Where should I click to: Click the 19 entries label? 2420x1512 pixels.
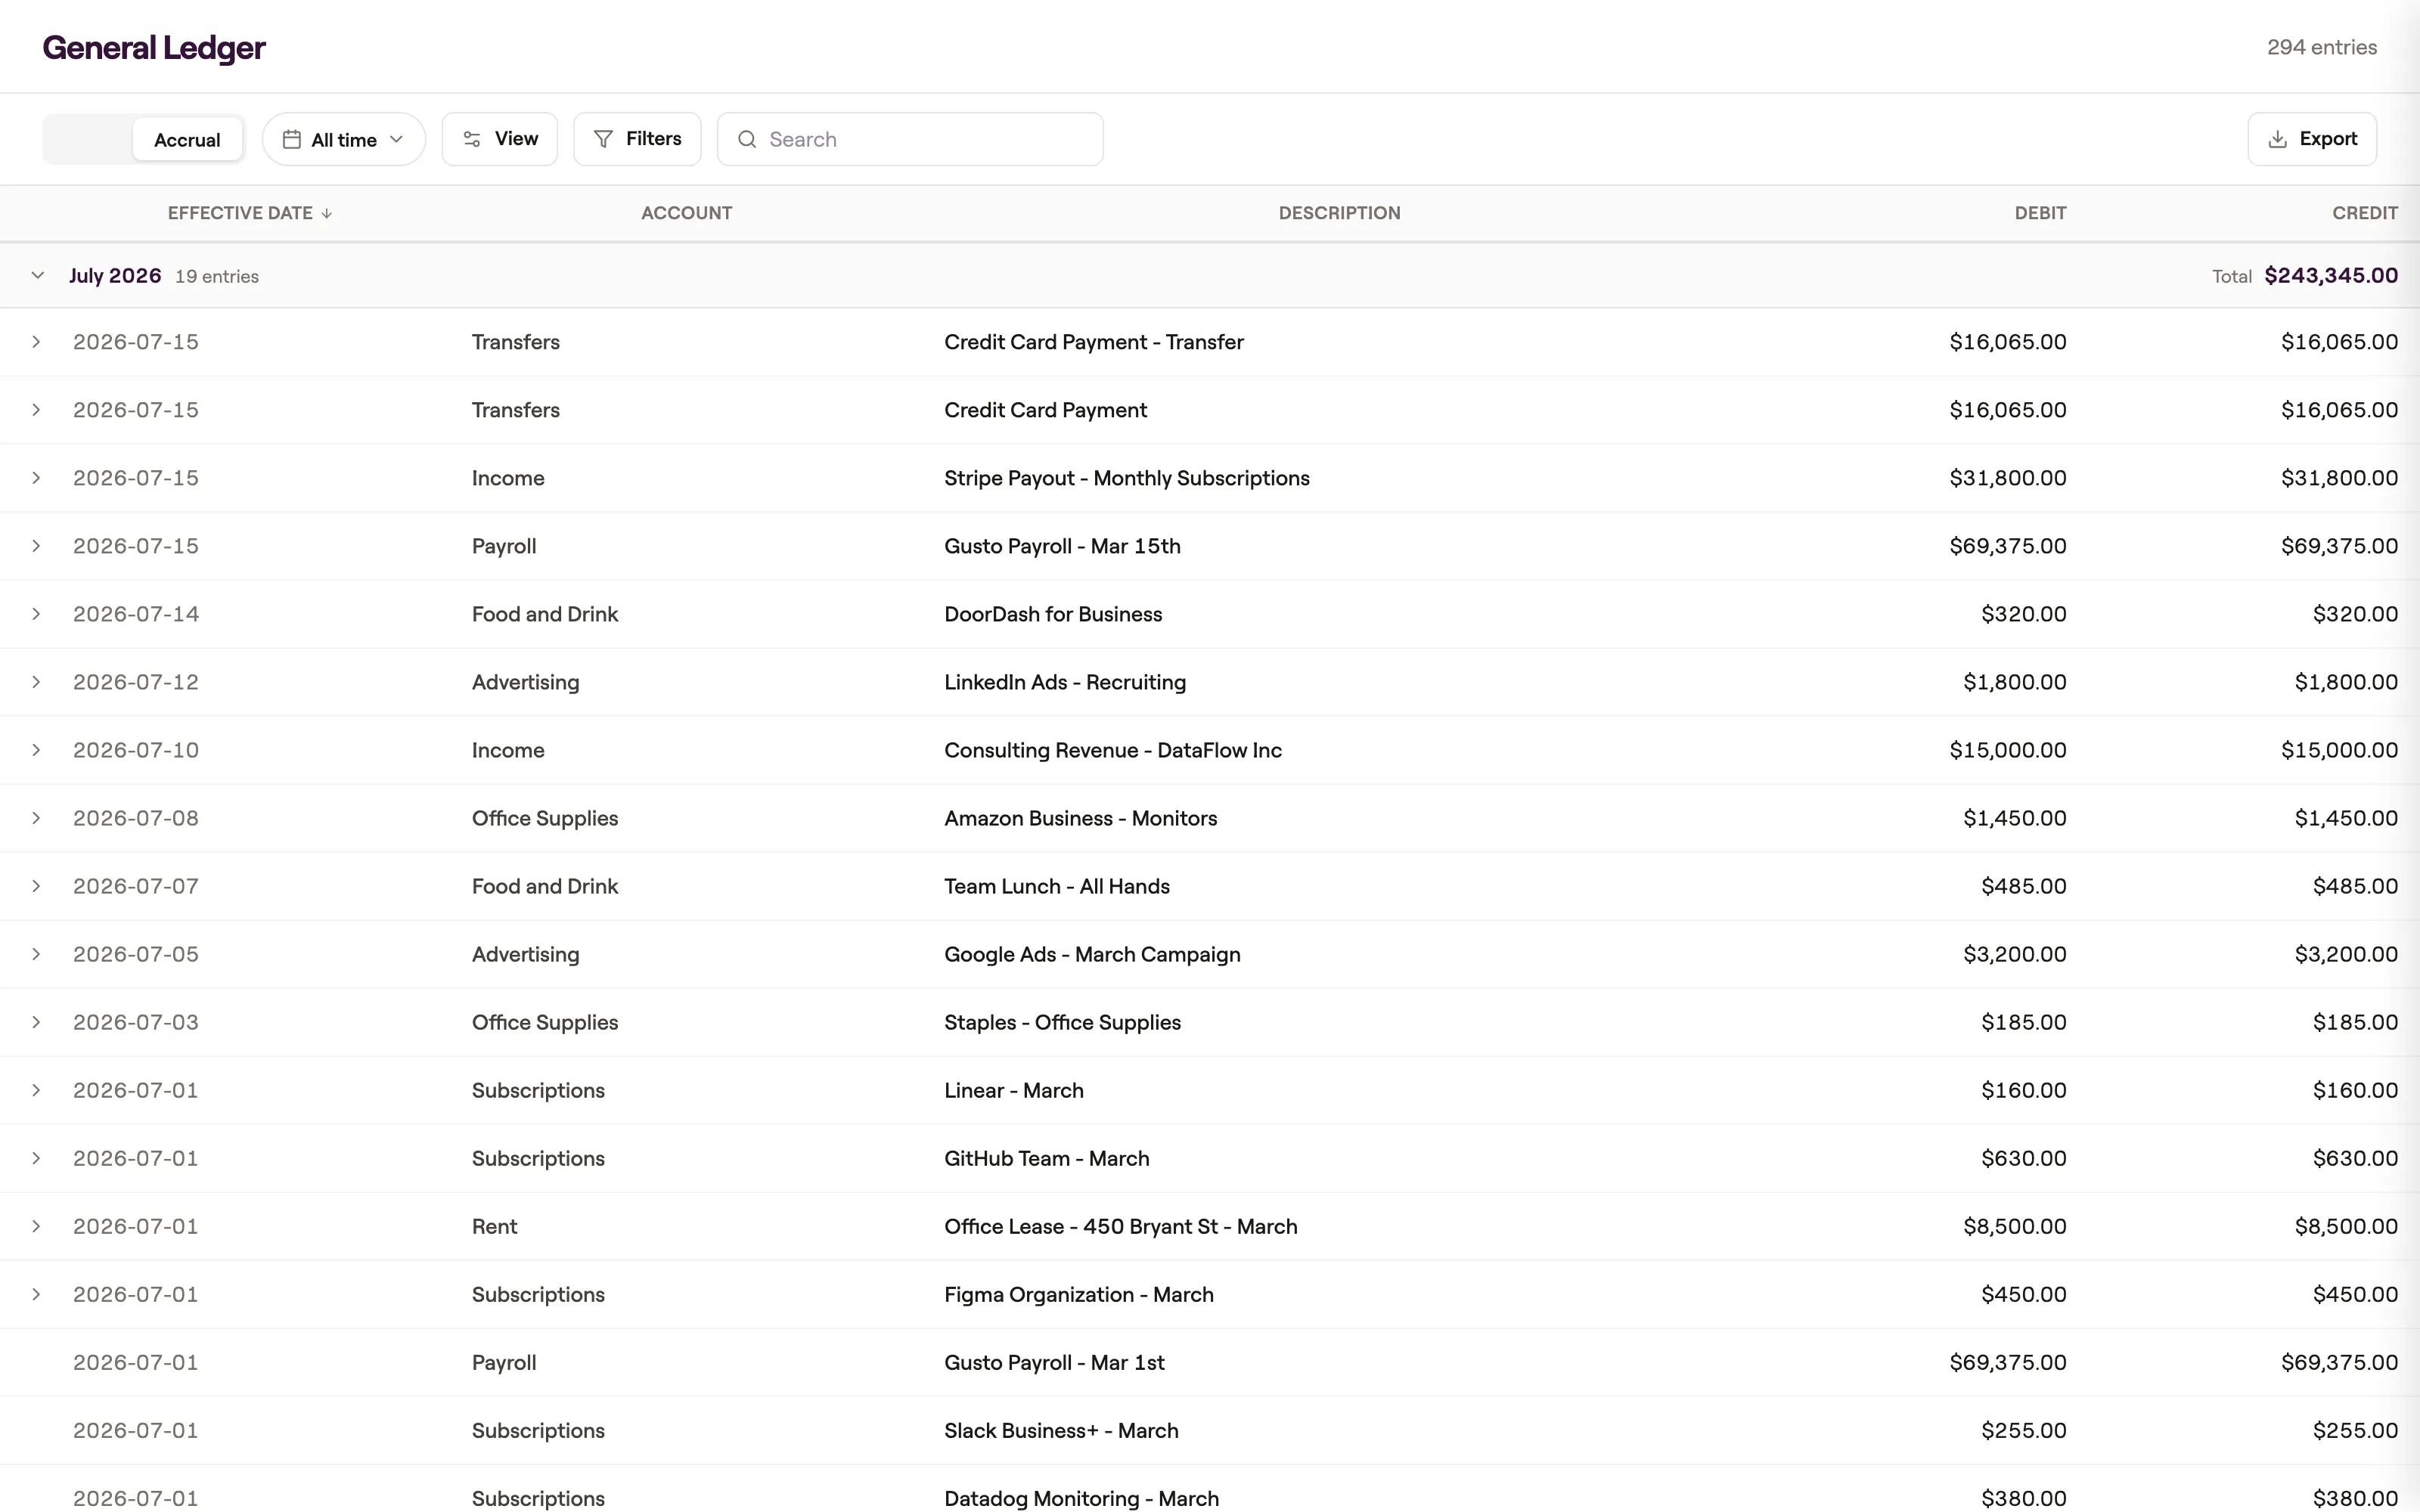(217, 276)
